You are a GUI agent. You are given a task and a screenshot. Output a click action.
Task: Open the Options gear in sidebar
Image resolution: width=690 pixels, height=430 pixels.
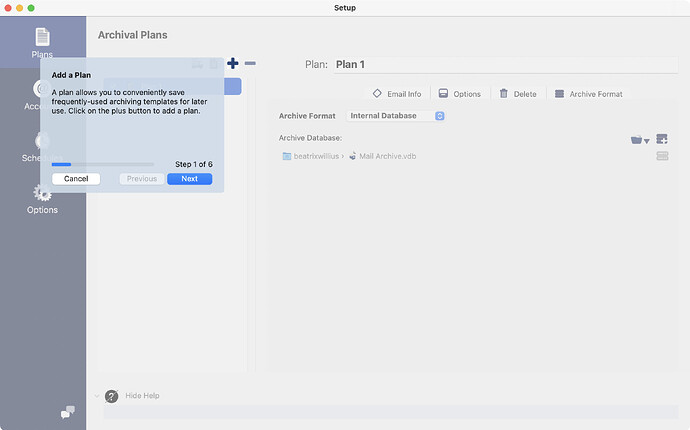click(x=42, y=198)
